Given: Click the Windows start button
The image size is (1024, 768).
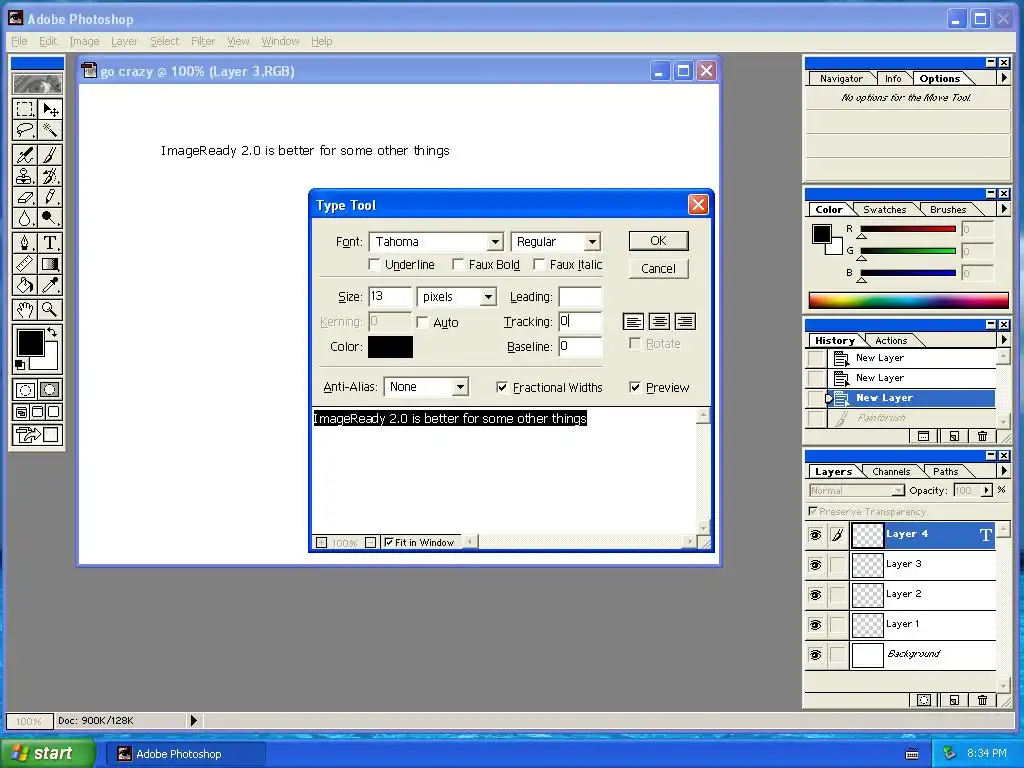Looking at the screenshot, I should coord(47,753).
